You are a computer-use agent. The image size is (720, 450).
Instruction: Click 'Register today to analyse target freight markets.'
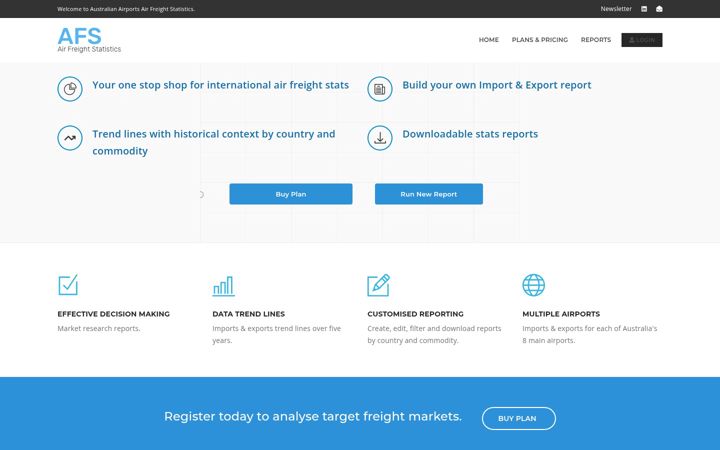tap(313, 416)
